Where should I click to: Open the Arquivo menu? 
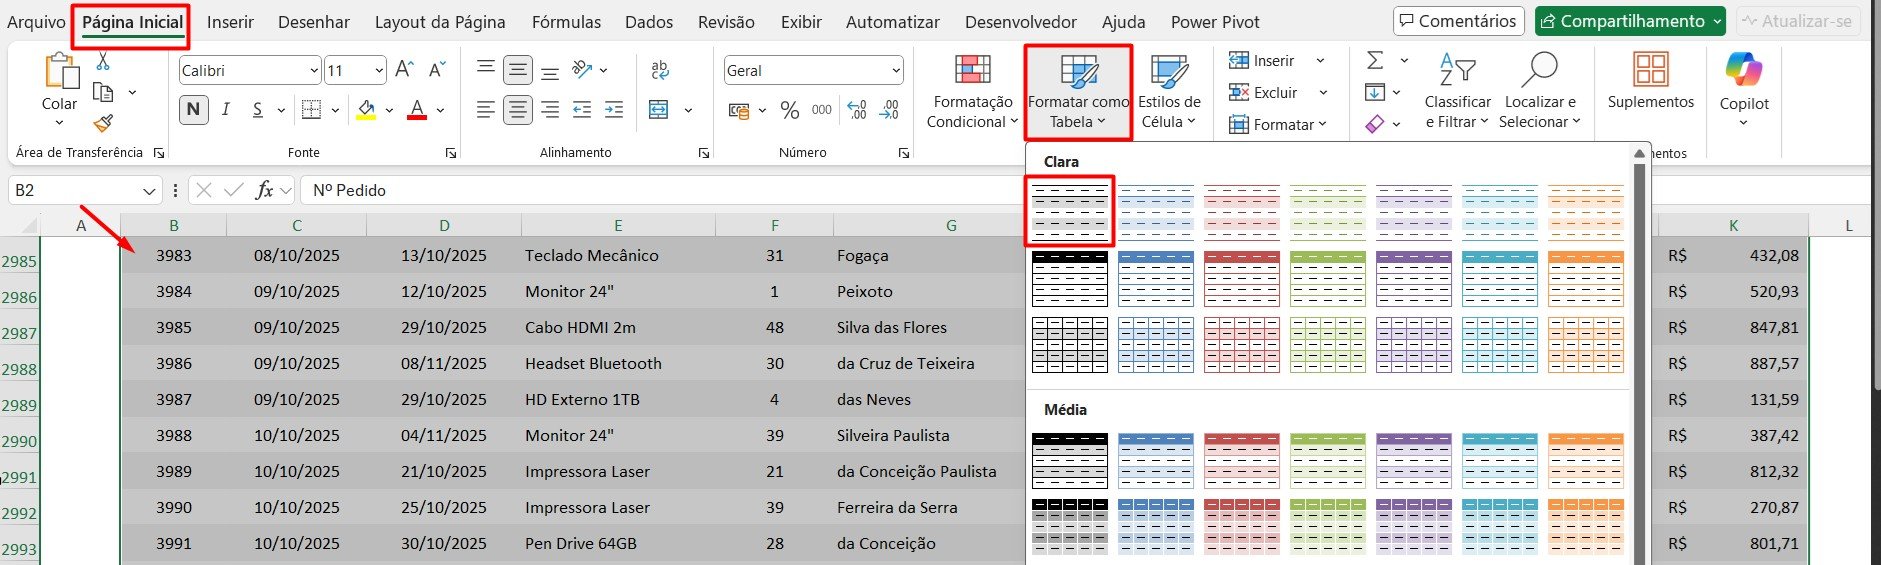tap(36, 22)
